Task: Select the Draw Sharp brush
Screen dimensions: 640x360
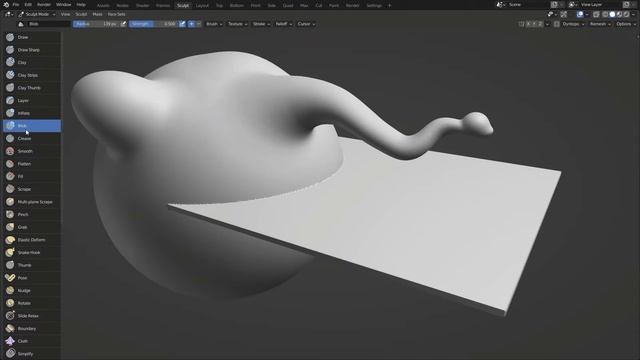Action: pyautogui.click(x=32, y=50)
